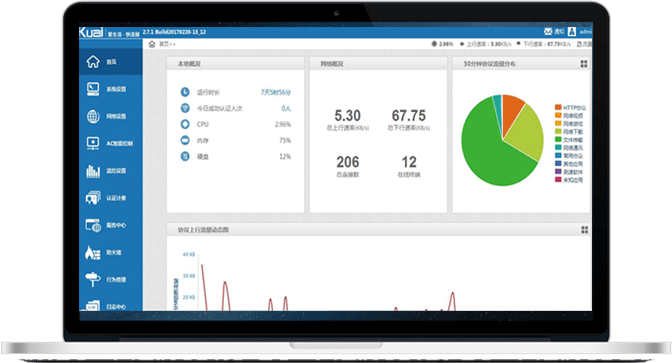The height and width of the screenshot is (363, 672).
Task: Click the green 文件传输 legend swatch
Action: pyautogui.click(x=558, y=139)
